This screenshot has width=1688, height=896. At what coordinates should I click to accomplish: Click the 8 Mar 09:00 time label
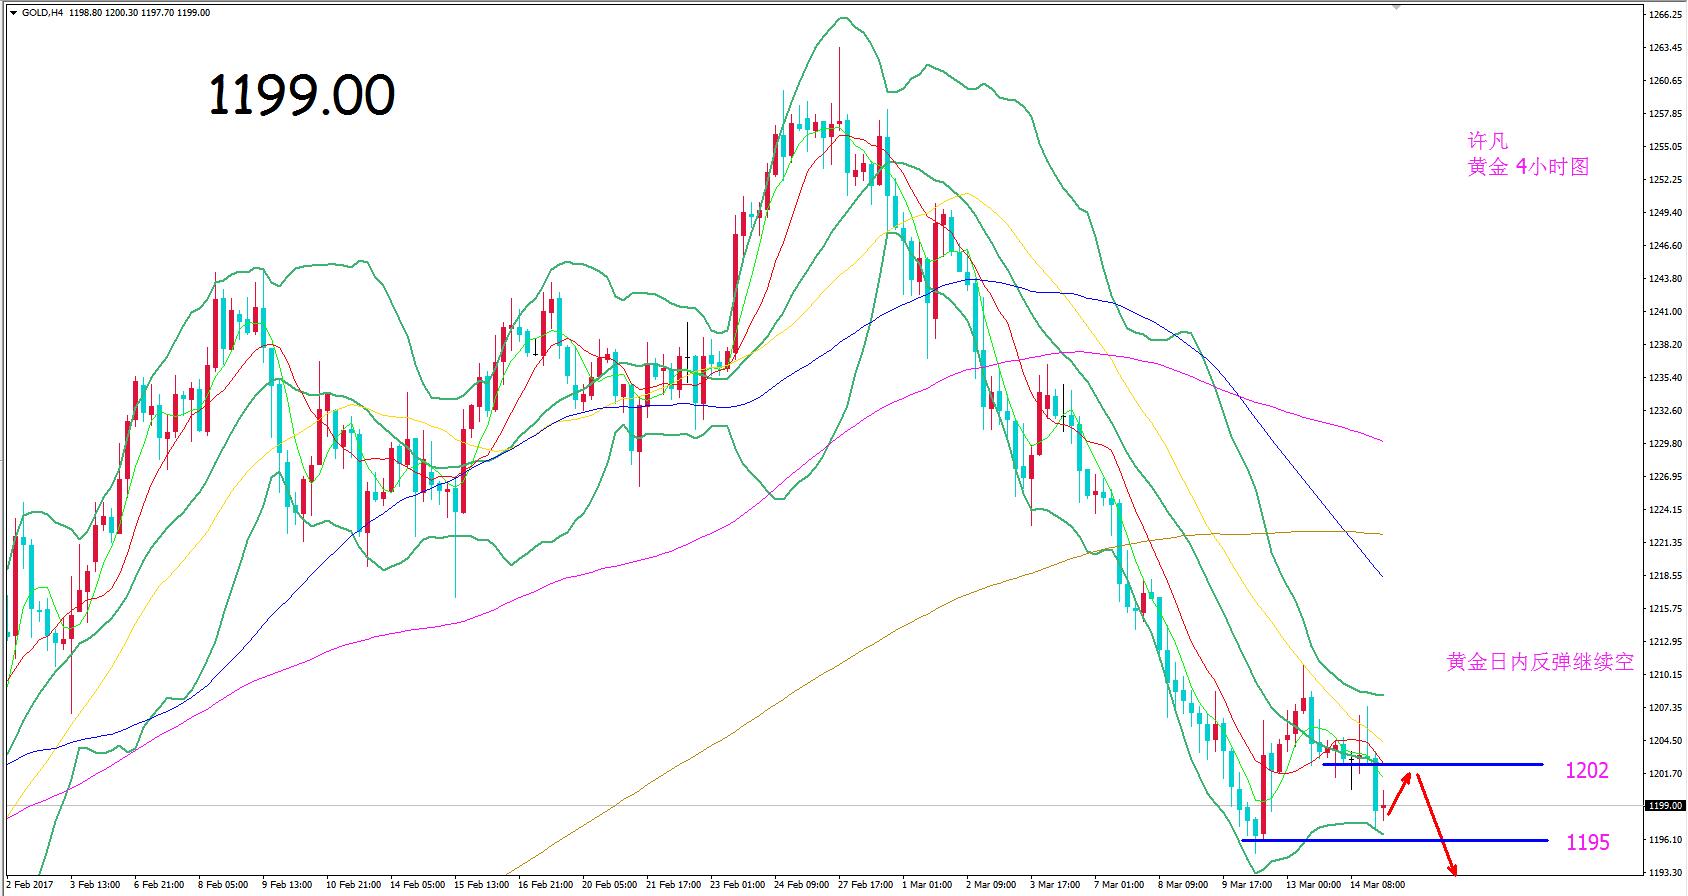click(1183, 885)
